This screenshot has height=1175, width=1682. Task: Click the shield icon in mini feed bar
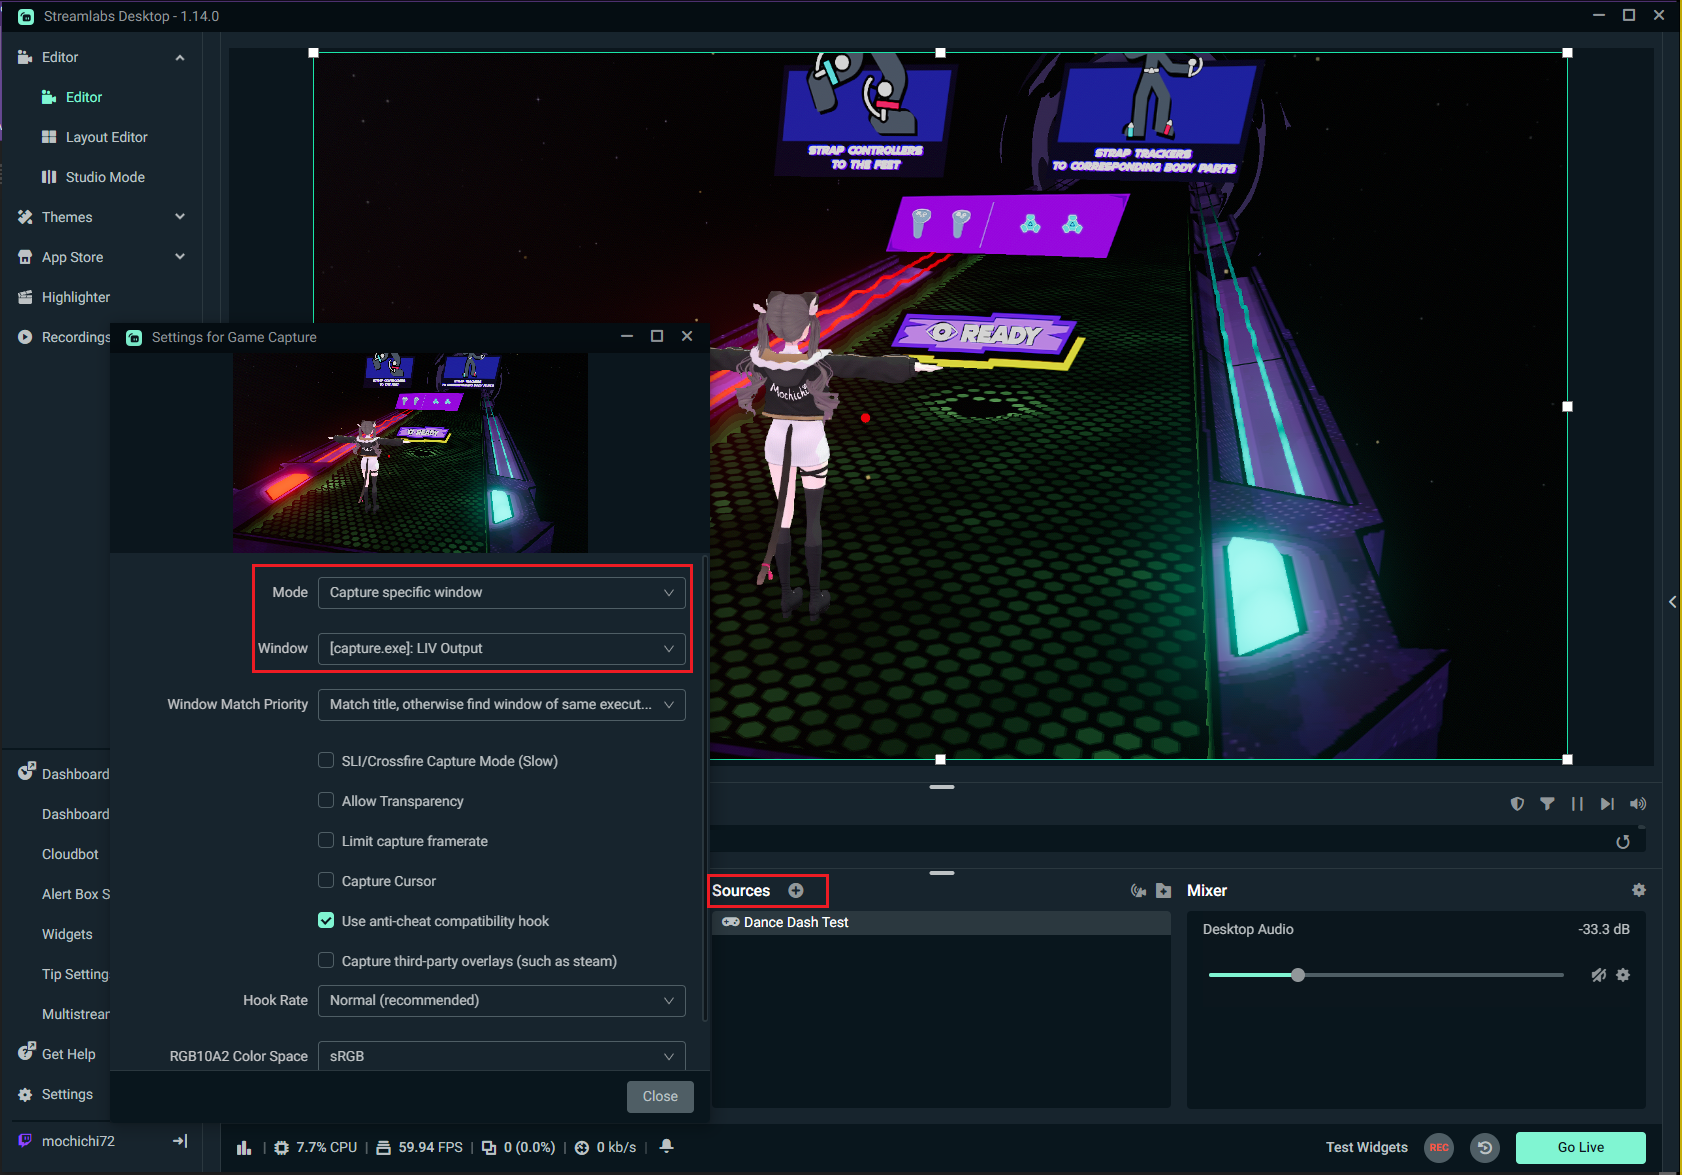click(x=1517, y=804)
